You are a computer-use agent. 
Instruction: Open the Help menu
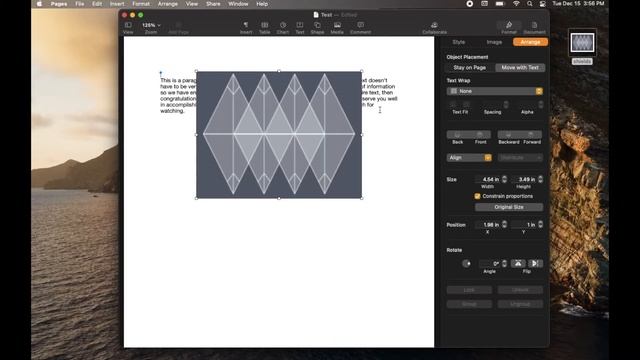click(x=262, y=4)
